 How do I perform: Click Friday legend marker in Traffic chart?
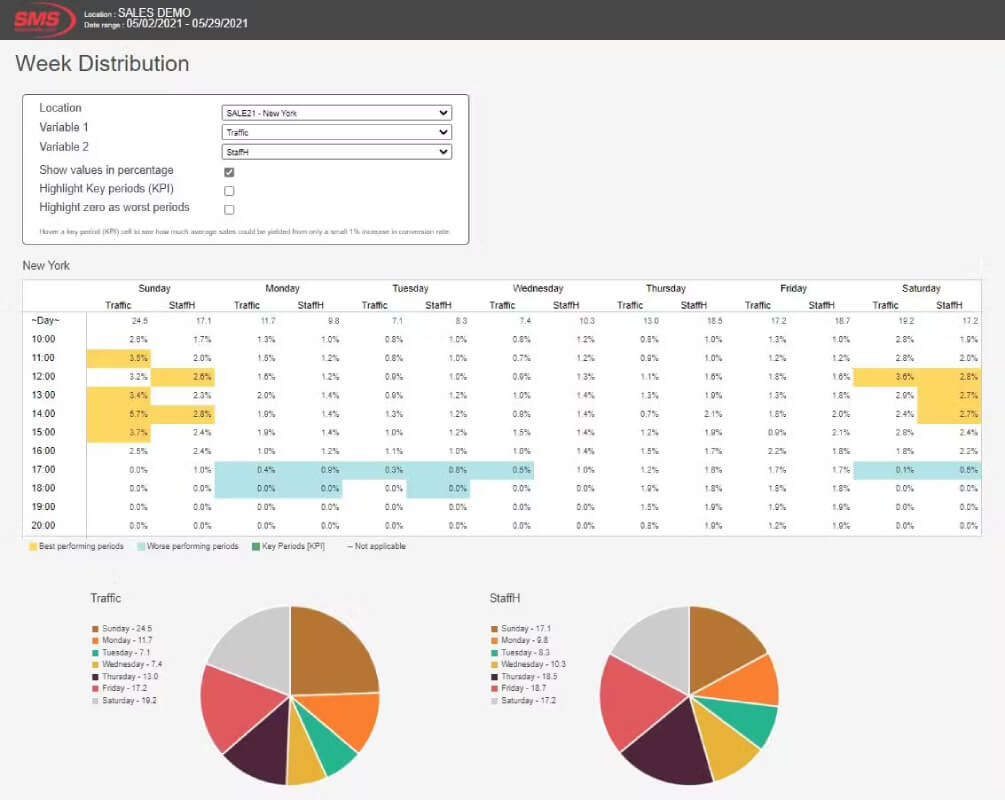96,688
